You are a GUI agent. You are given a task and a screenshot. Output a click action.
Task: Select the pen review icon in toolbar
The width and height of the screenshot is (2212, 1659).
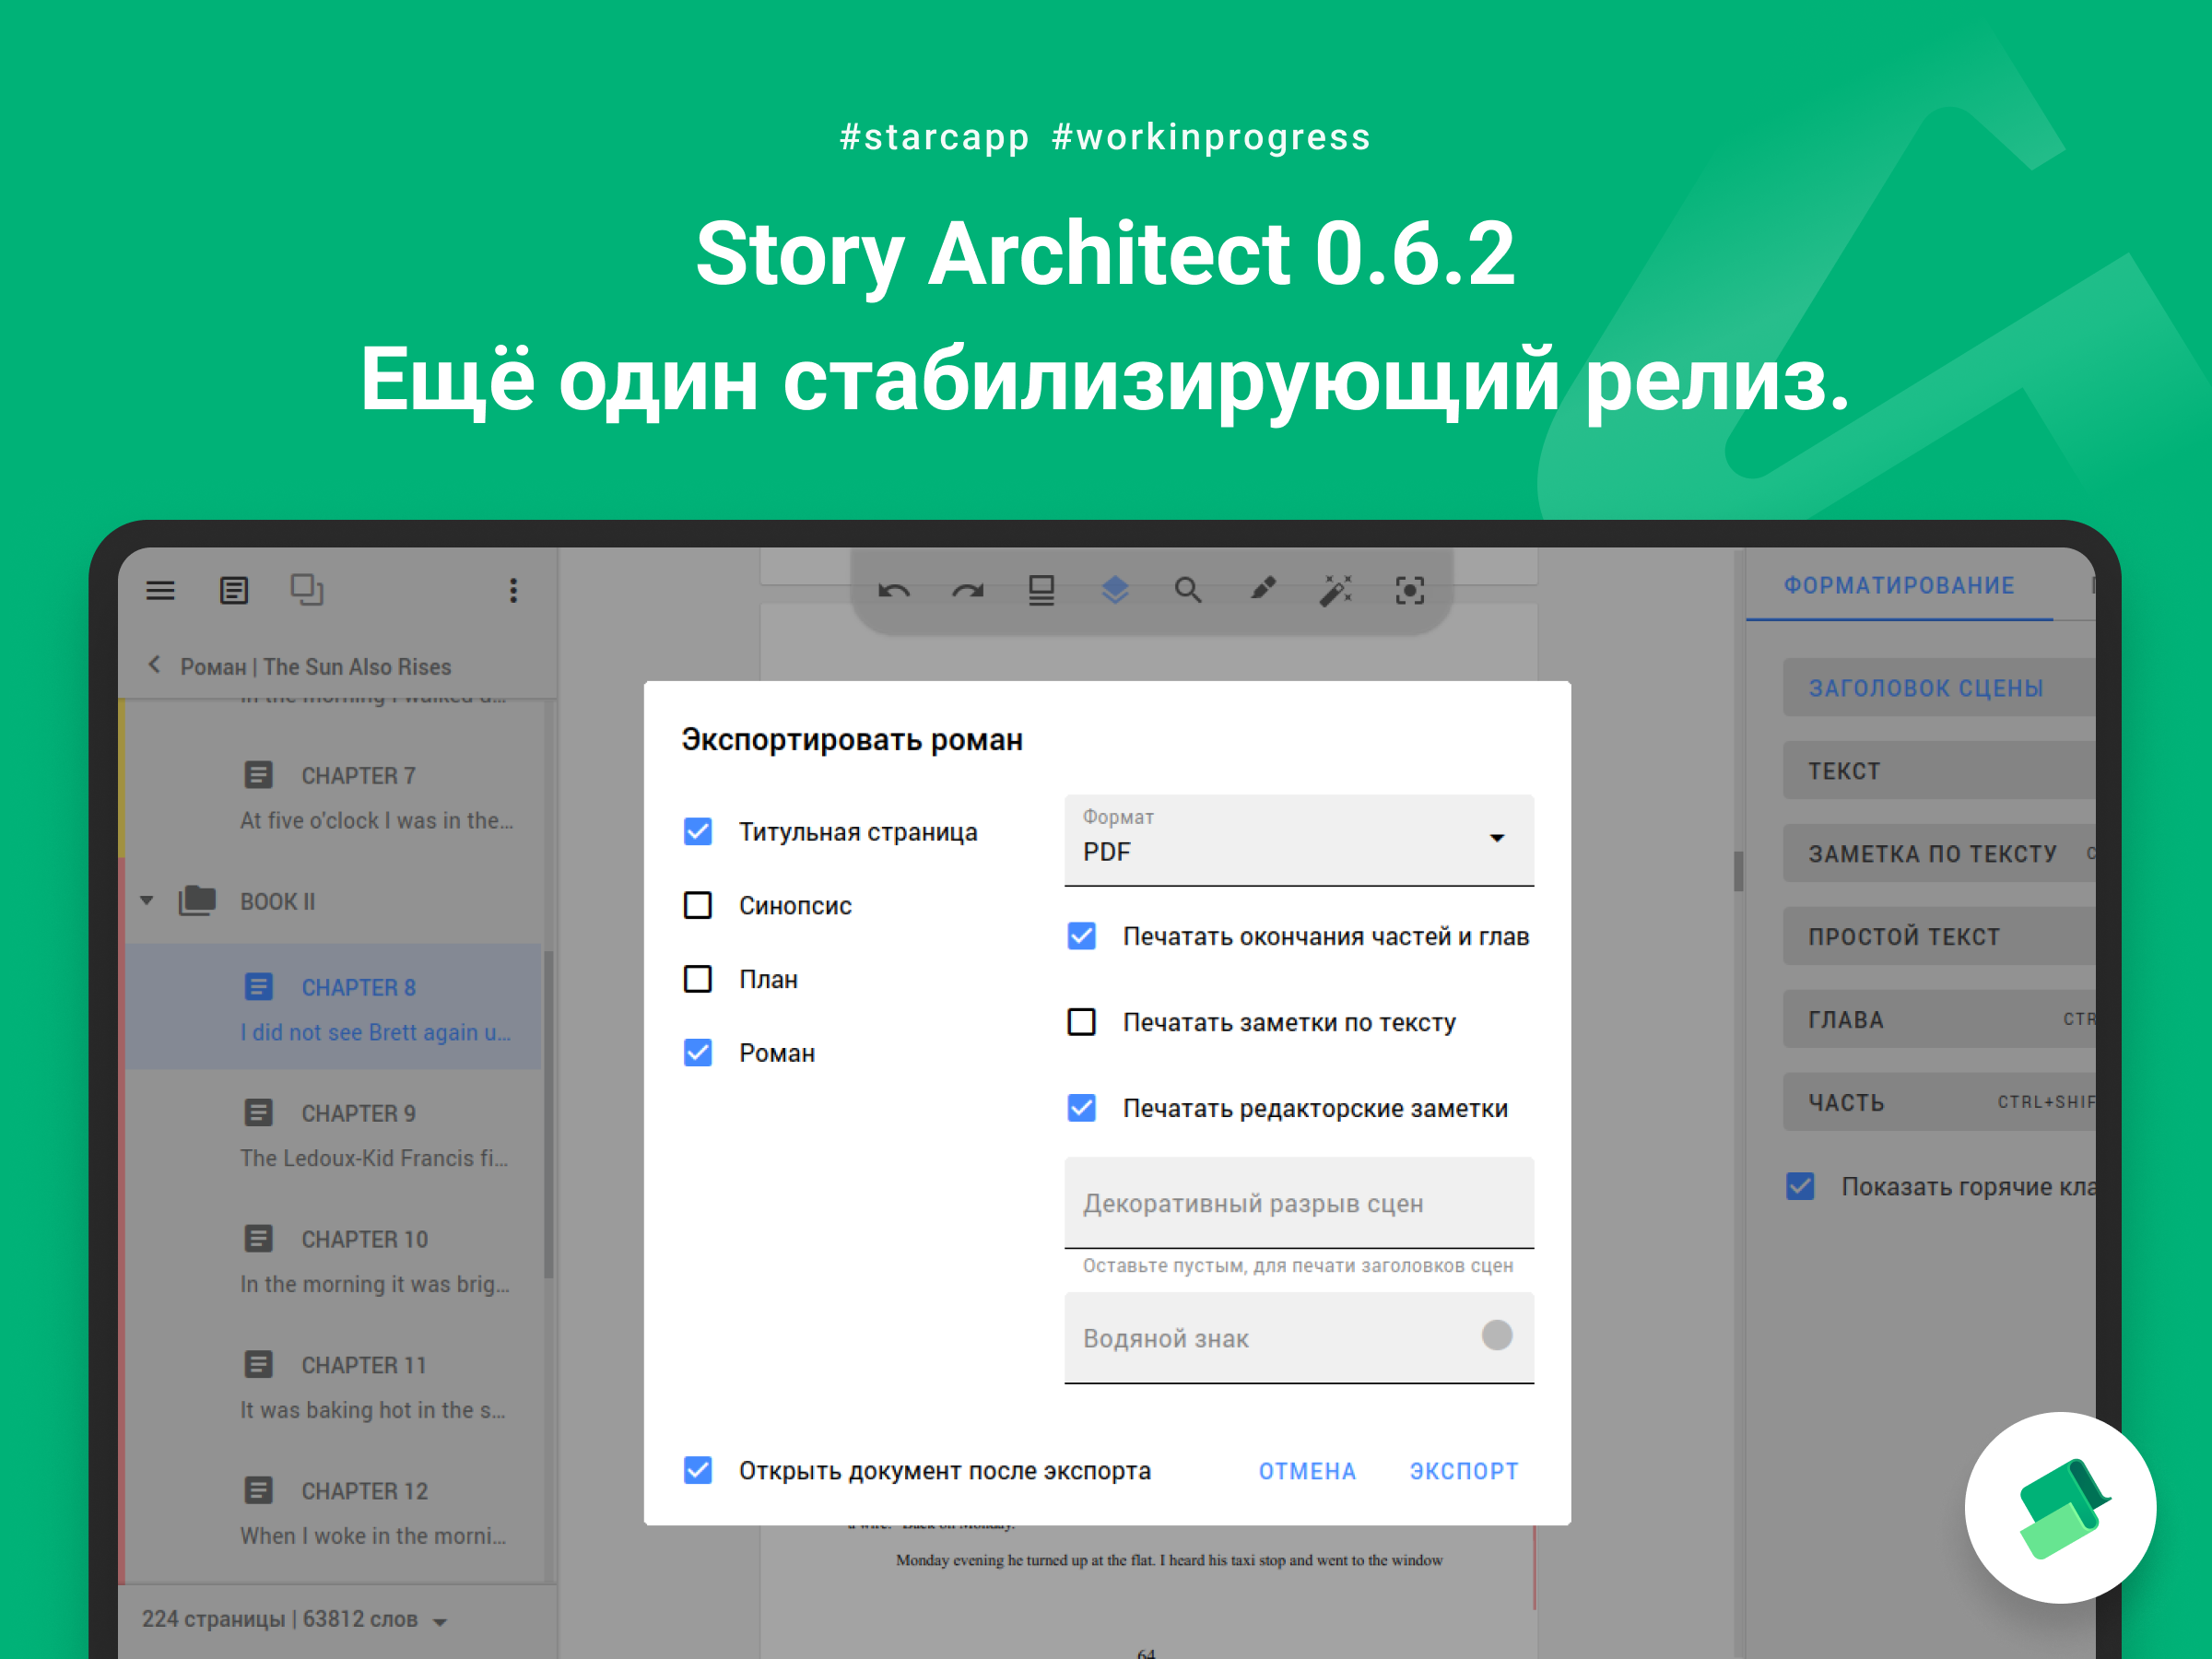click(1263, 589)
